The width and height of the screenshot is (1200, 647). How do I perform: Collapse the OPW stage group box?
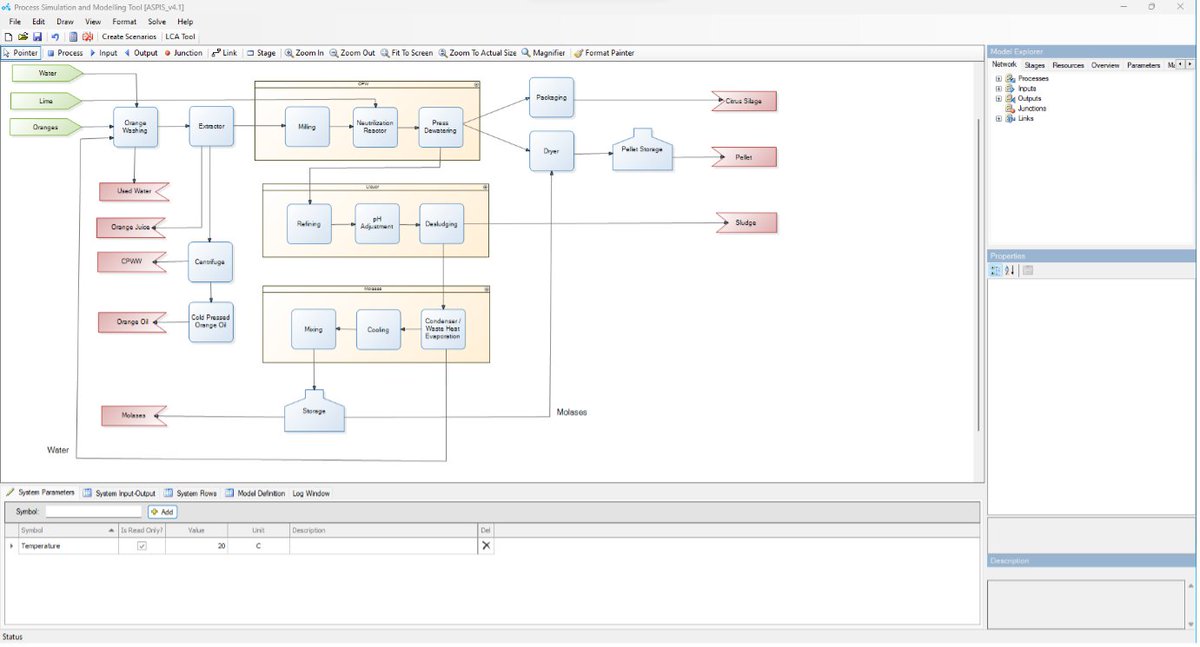coord(476,85)
